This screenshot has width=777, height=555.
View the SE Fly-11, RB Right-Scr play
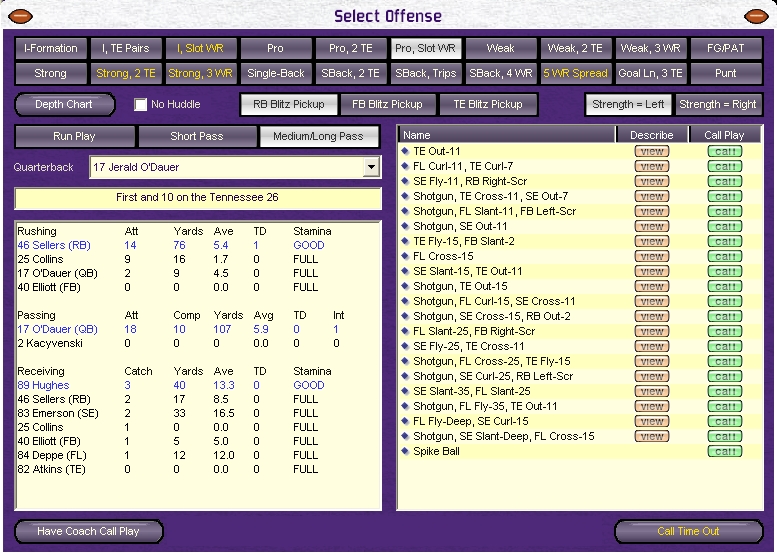tap(652, 181)
